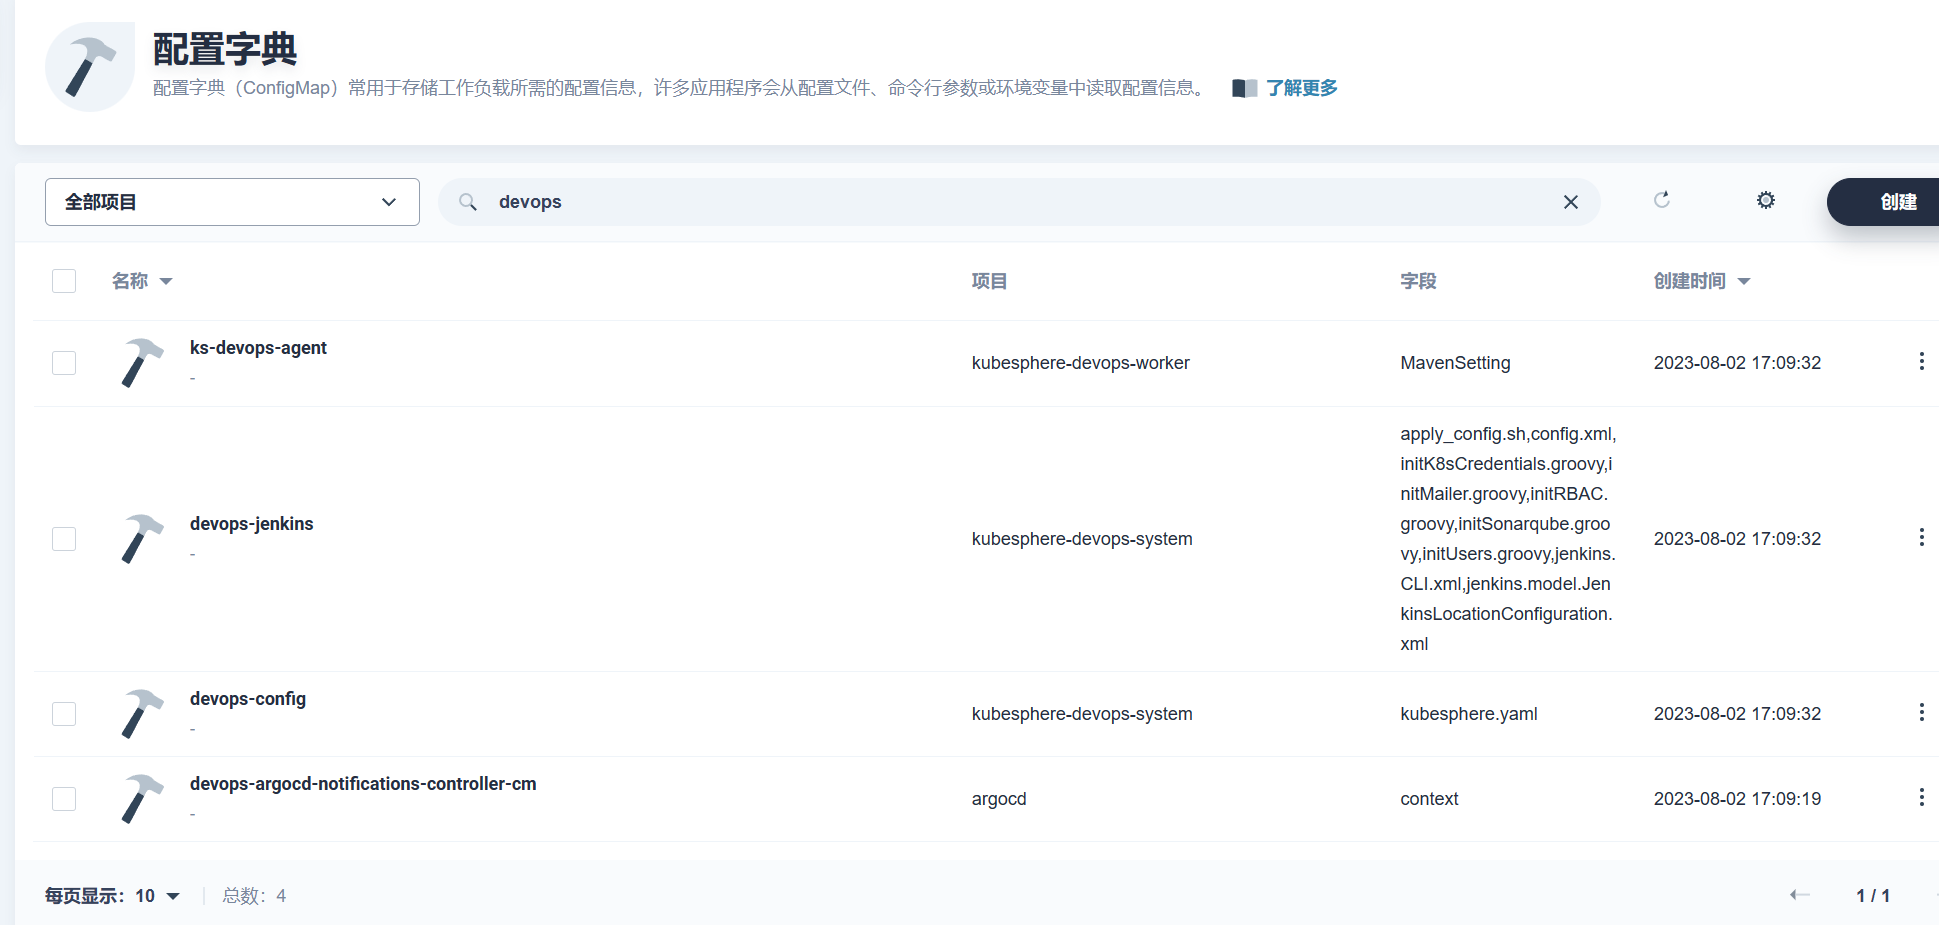Clear the devops search keyword
1939x925 pixels.
pyautogui.click(x=1571, y=202)
